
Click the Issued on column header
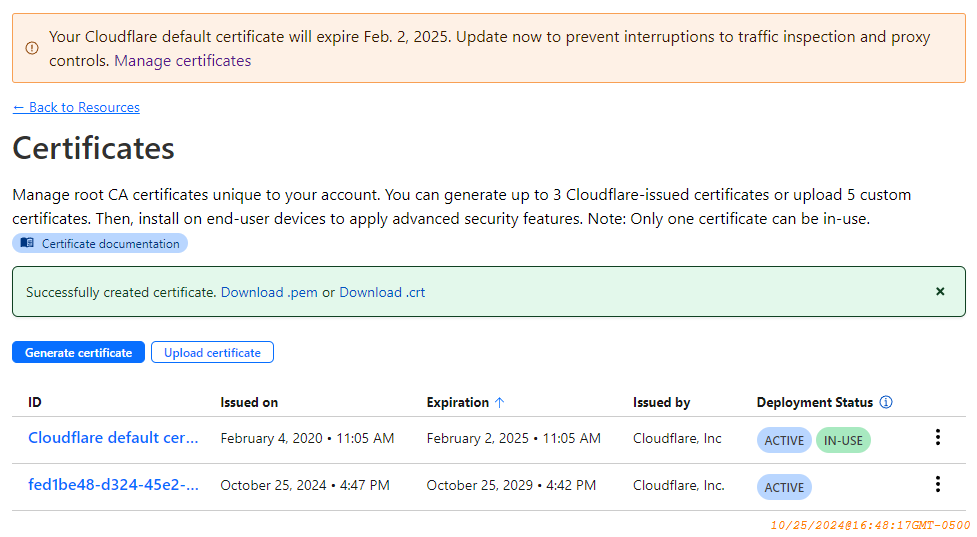(x=249, y=403)
